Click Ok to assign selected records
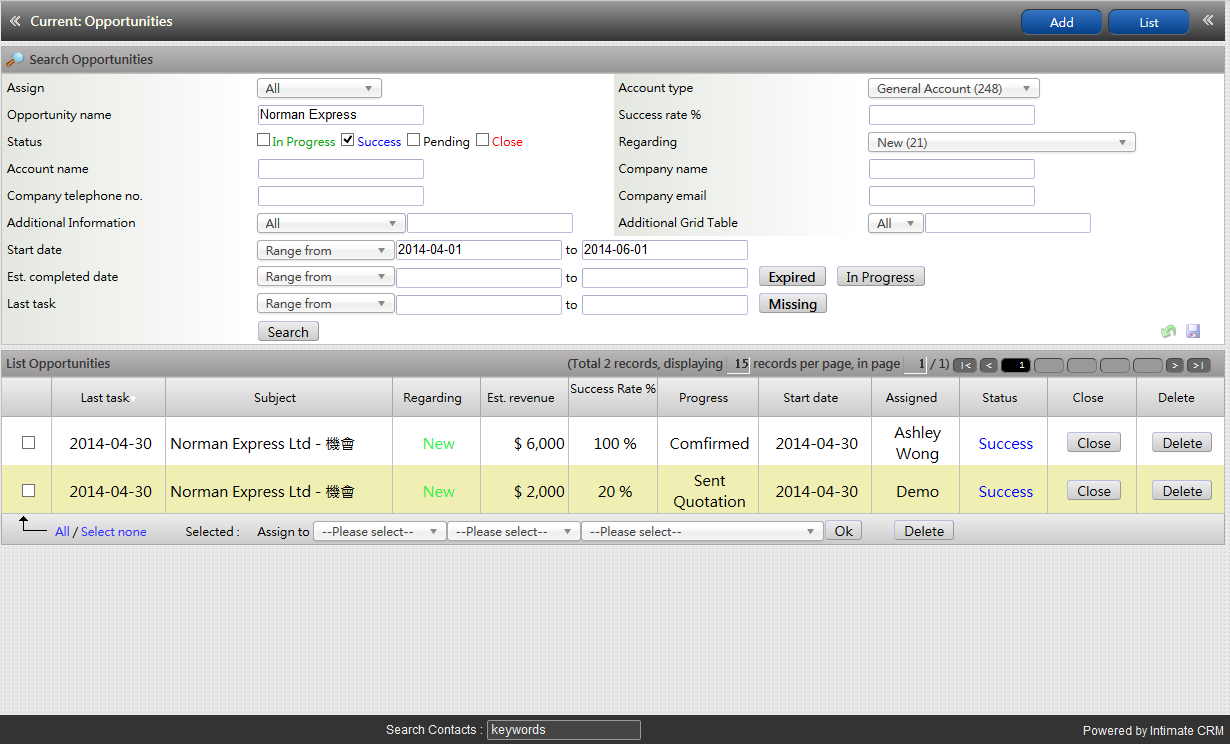 pos(844,531)
